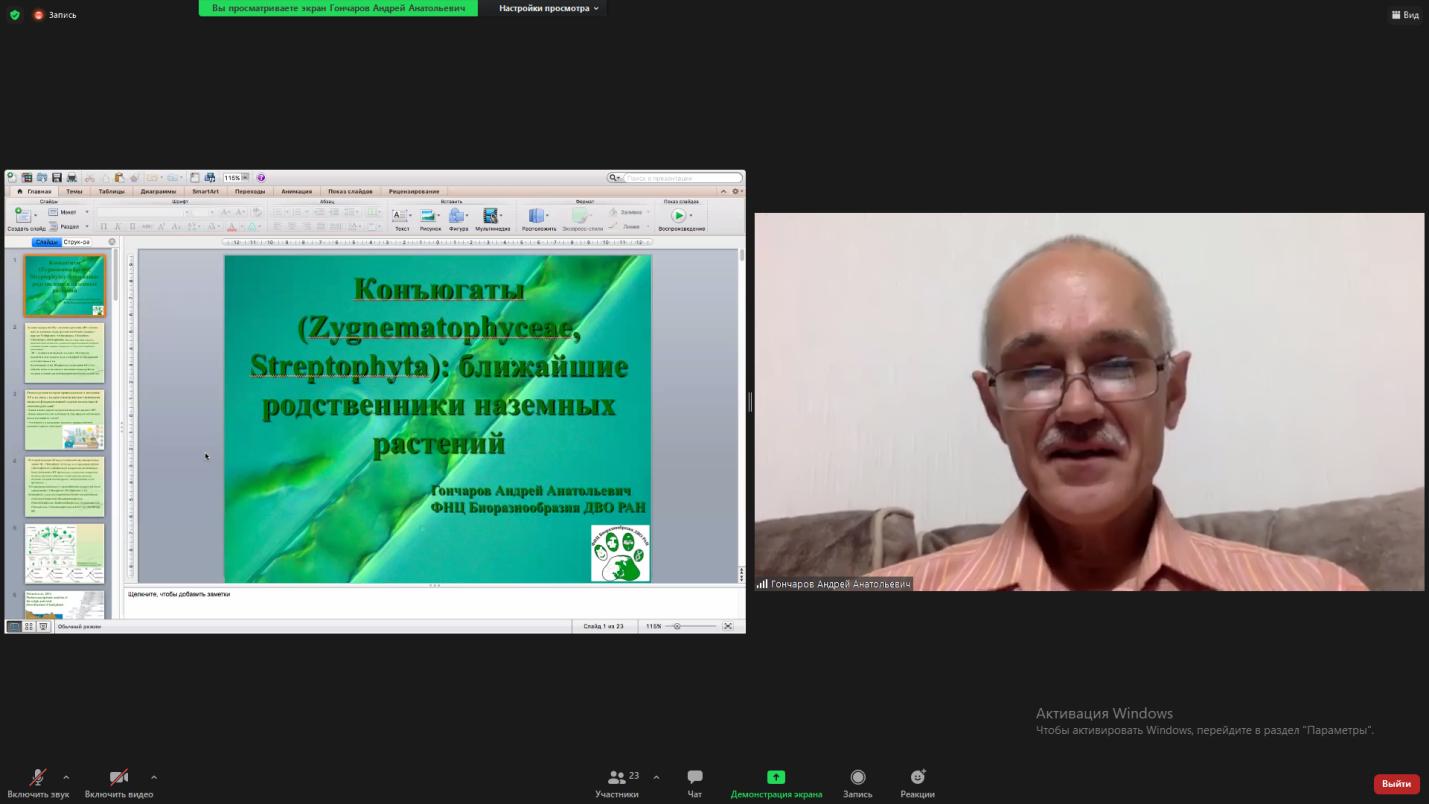Adjust the zoom slider in status bar
The image size is (1429, 804).
[x=677, y=626]
